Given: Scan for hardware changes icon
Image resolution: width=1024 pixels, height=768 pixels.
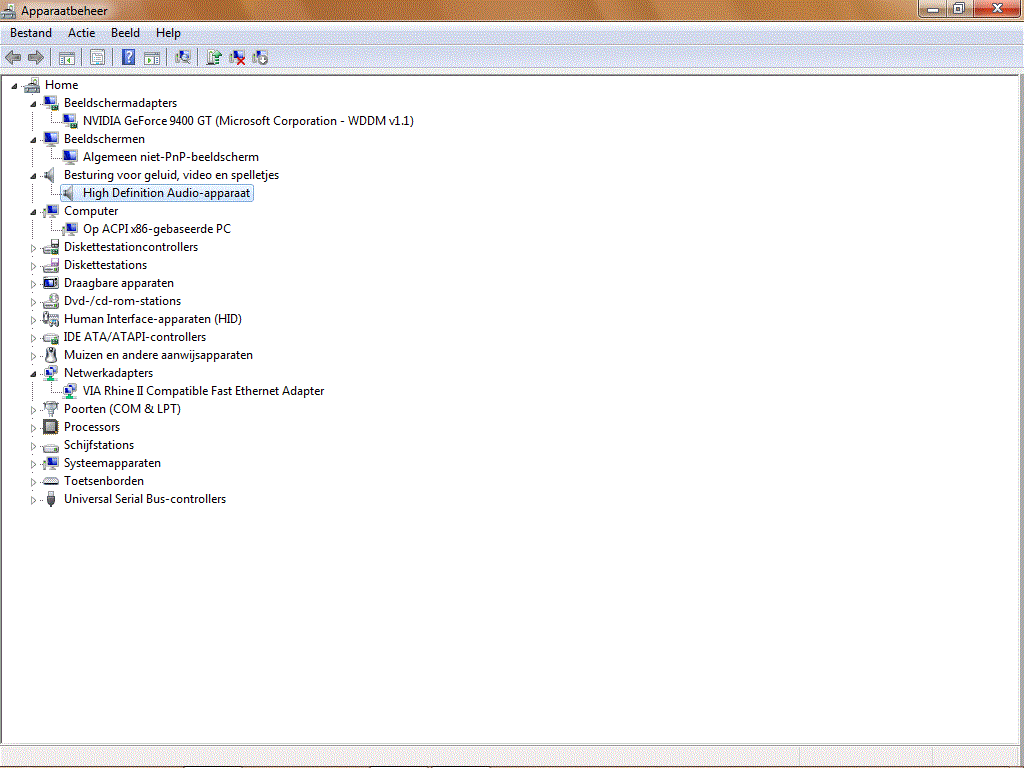Looking at the screenshot, I should [183, 57].
